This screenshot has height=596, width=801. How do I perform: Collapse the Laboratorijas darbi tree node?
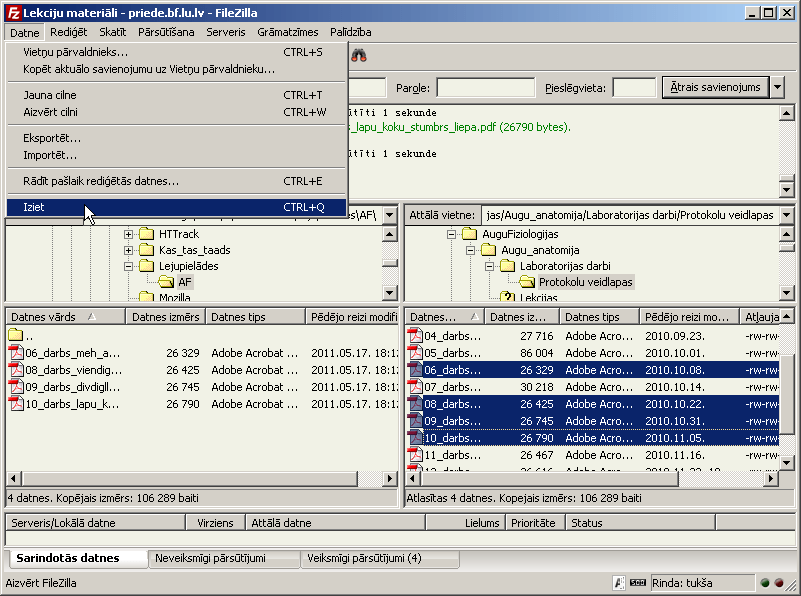pyautogui.click(x=489, y=266)
